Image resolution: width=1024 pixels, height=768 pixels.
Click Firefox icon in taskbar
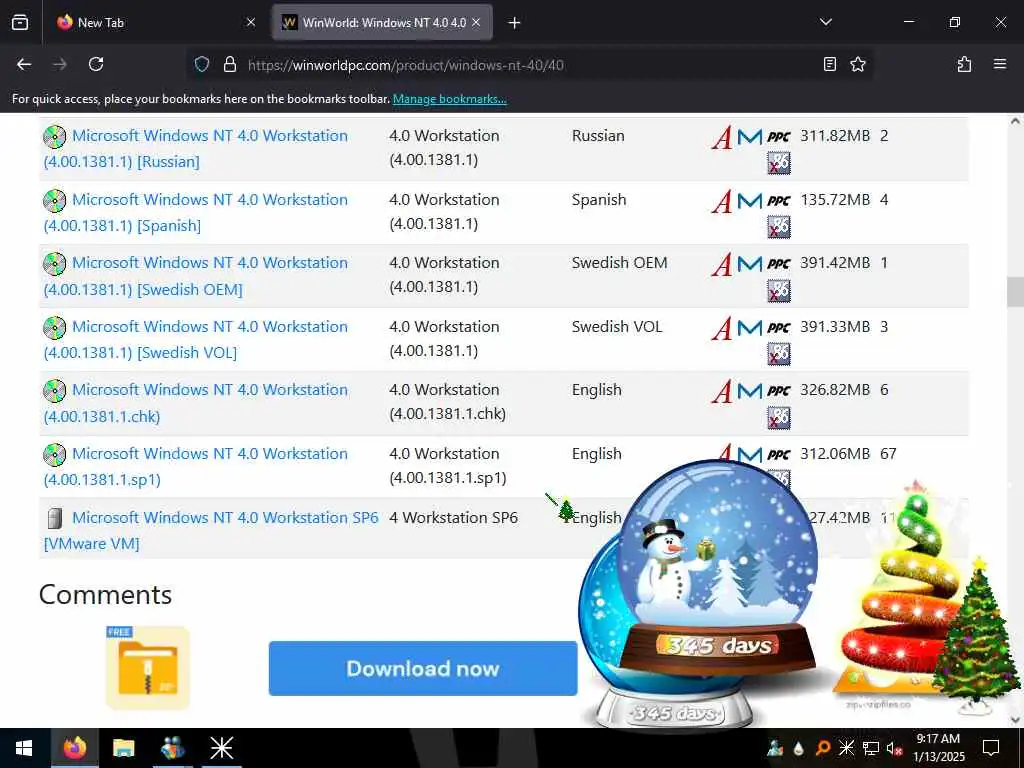coord(75,748)
